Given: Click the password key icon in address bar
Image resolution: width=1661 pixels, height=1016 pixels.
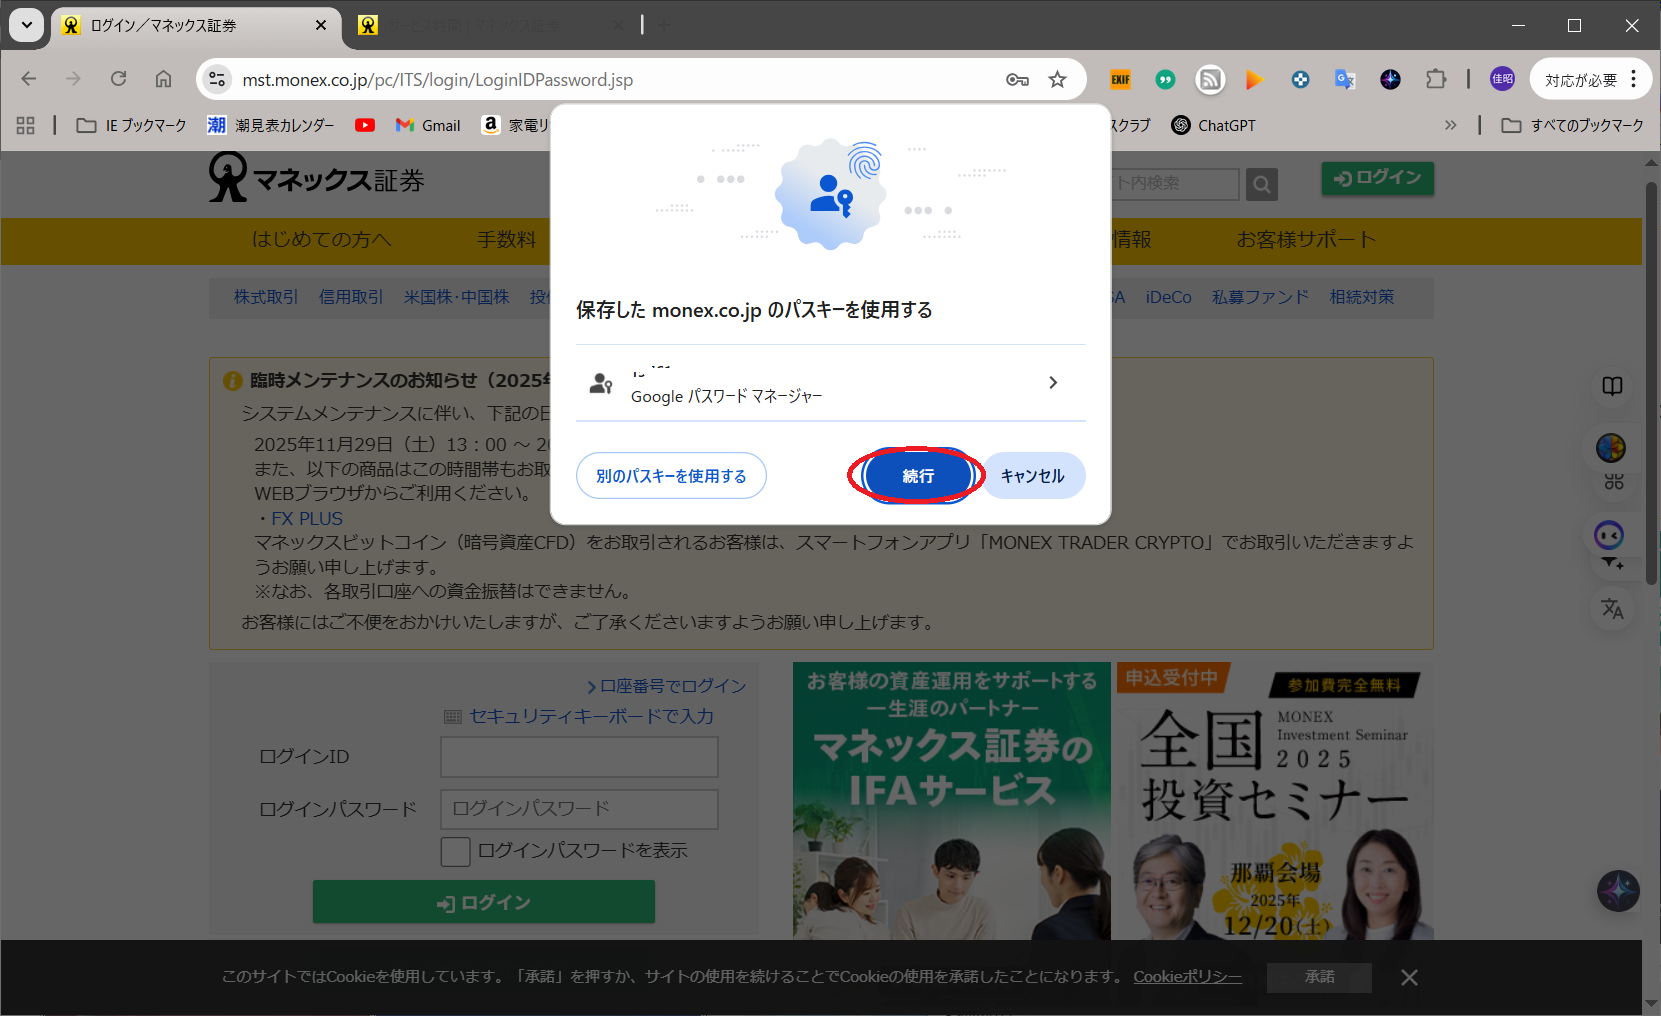Looking at the screenshot, I should click(x=1017, y=80).
